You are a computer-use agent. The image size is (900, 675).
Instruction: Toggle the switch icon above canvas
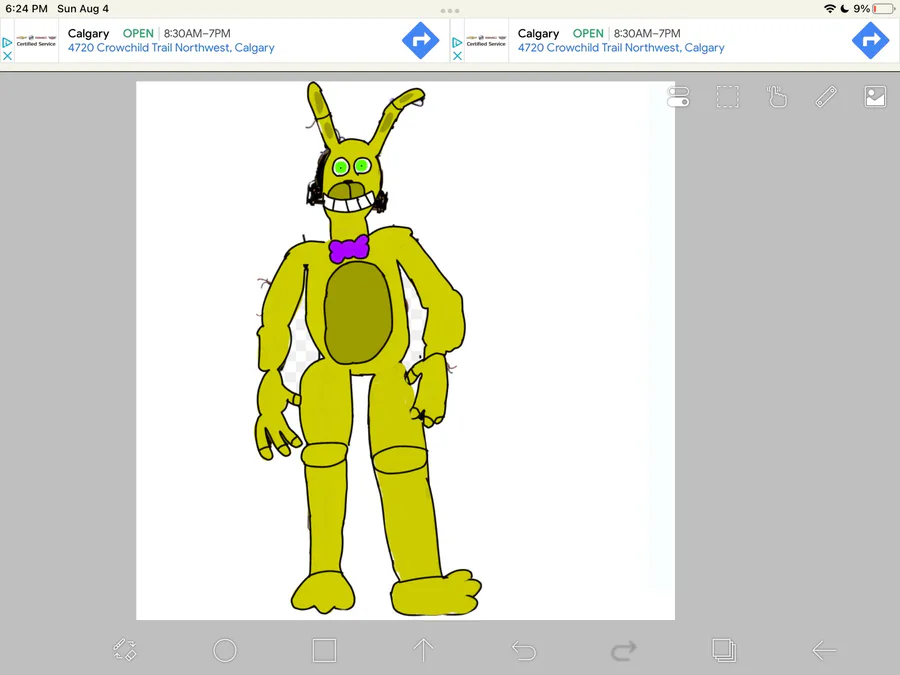[678, 96]
